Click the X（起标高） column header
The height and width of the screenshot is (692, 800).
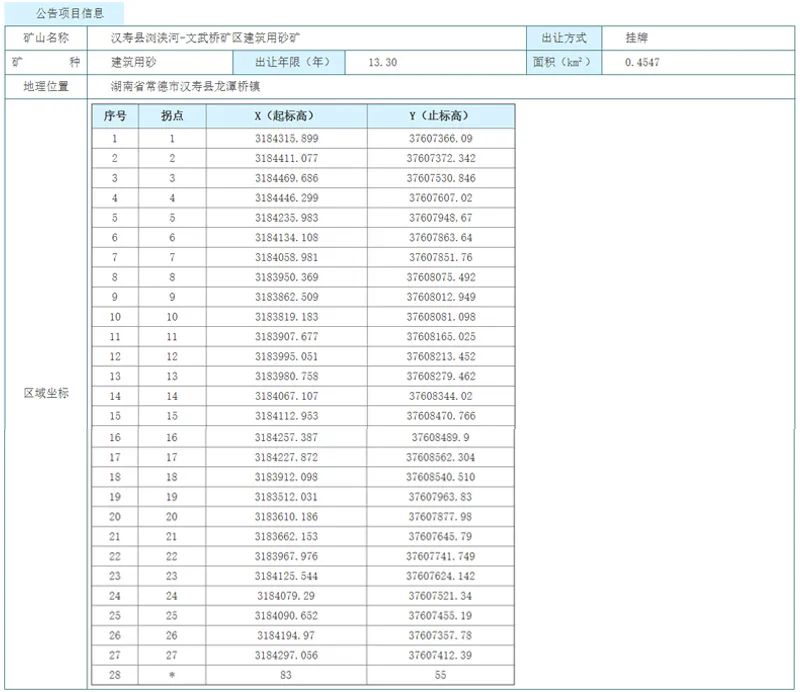[x=286, y=115]
